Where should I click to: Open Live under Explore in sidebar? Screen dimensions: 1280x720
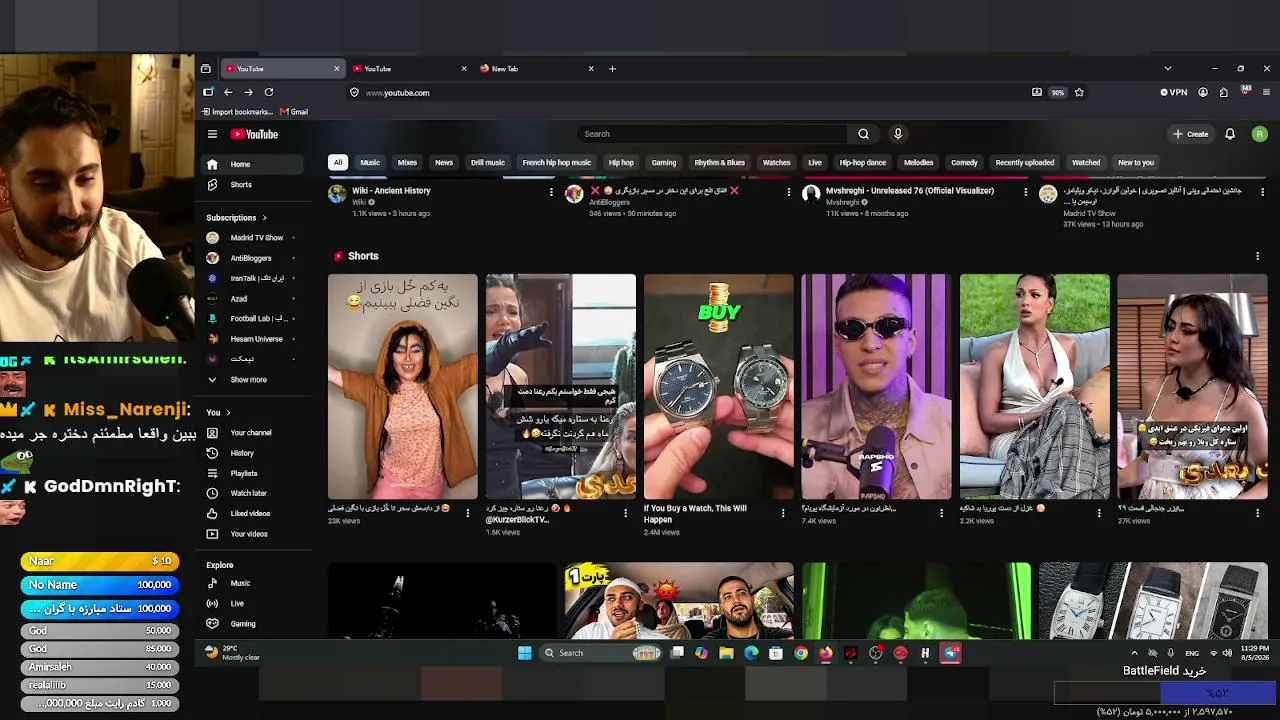point(253,603)
